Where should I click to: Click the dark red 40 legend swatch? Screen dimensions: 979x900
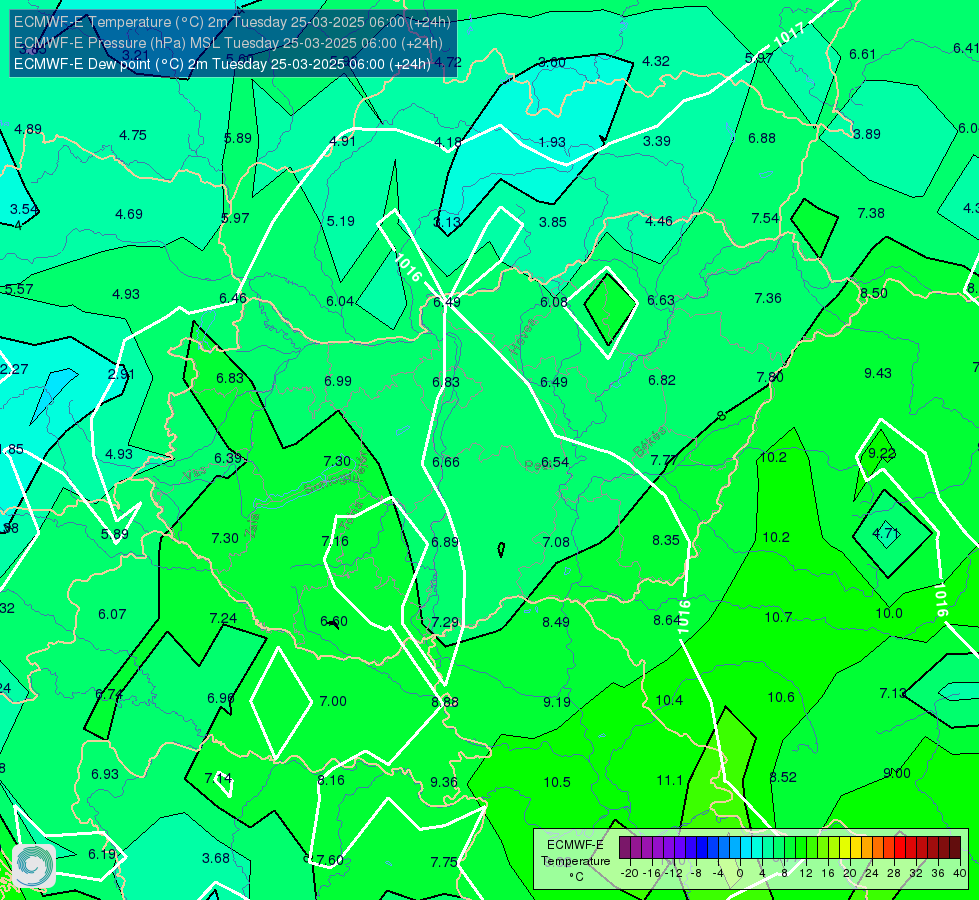point(955,848)
